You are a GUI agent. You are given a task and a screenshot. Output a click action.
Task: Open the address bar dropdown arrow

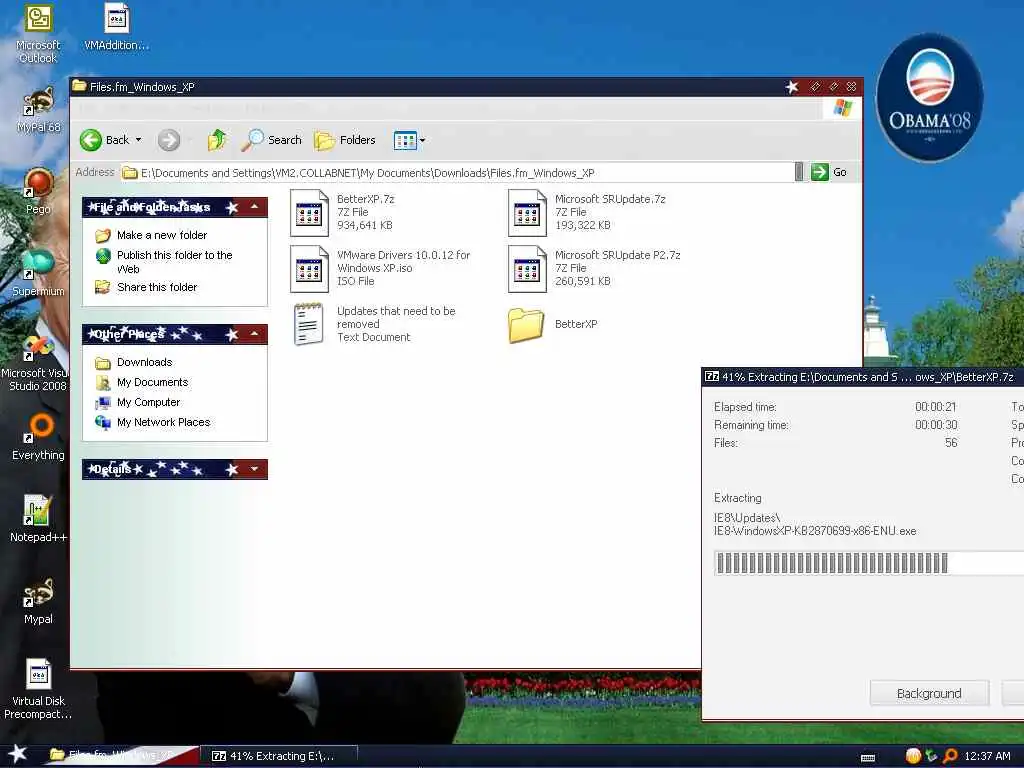pos(799,172)
